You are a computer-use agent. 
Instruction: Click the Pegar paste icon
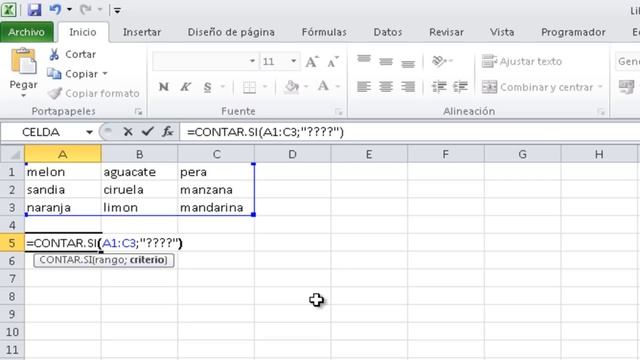click(24, 61)
